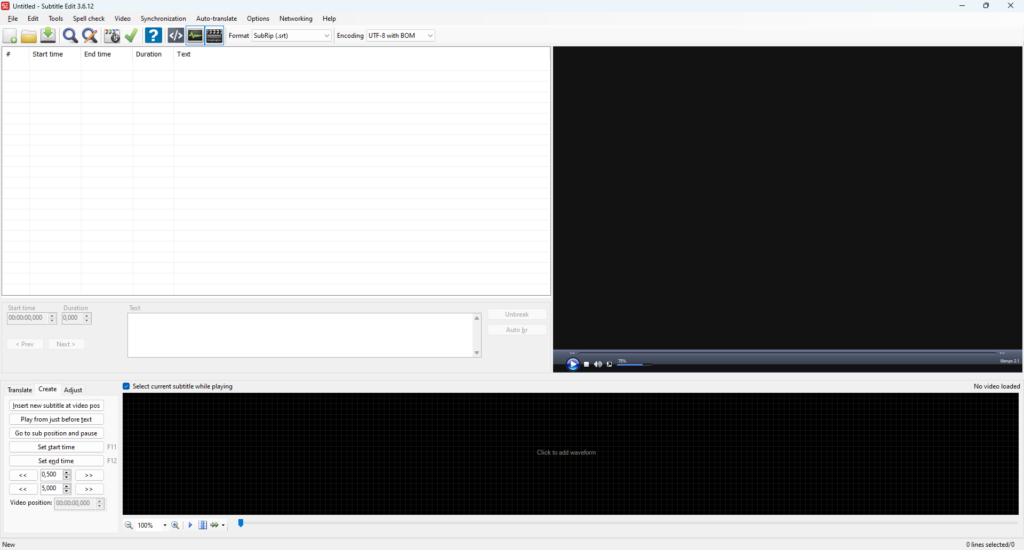Open the Tools menu
Viewport: 1024px width, 550px height.
[56, 19]
